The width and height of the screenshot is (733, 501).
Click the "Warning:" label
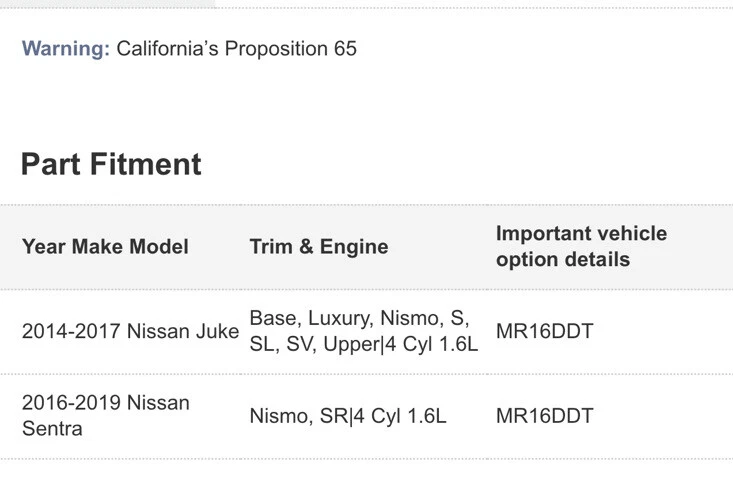(66, 48)
